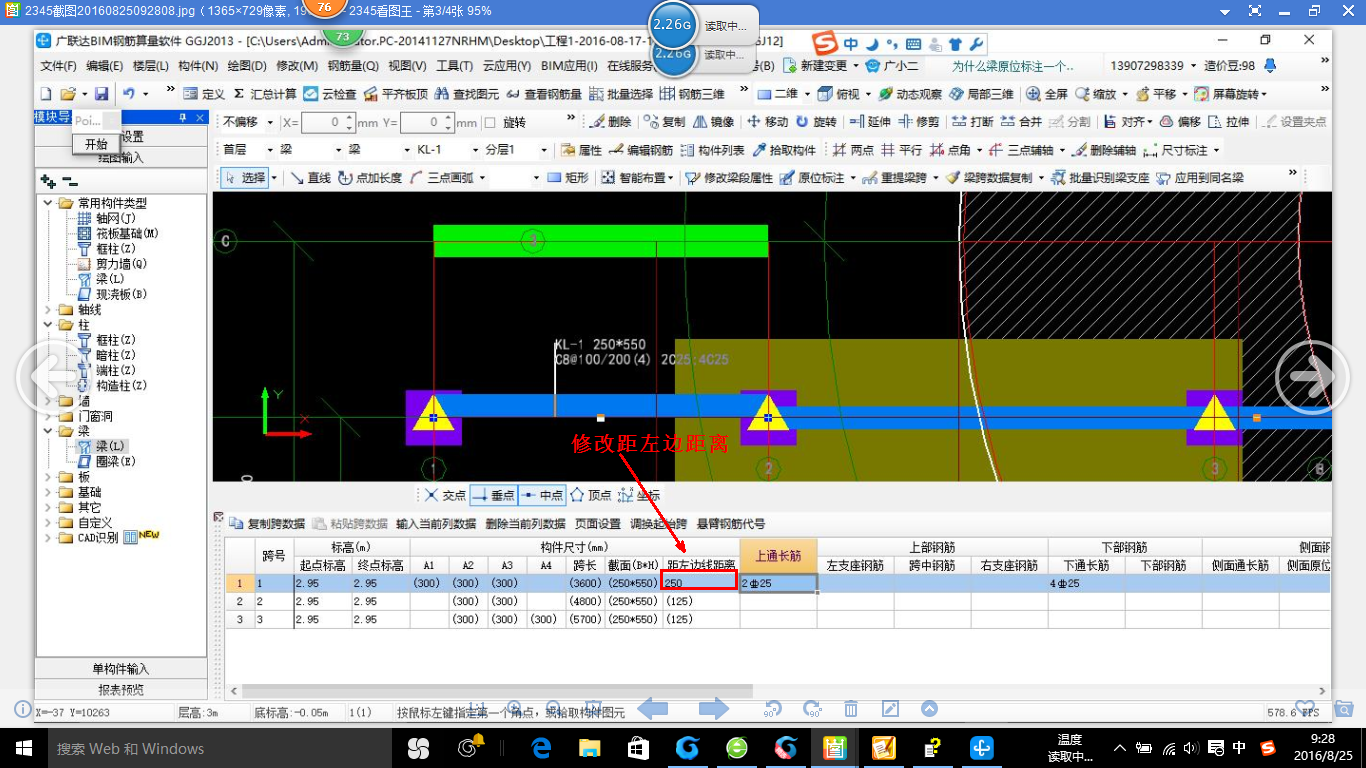Select the 镜像 mirror tool
Screen dimensions: 1366x768
(713, 122)
